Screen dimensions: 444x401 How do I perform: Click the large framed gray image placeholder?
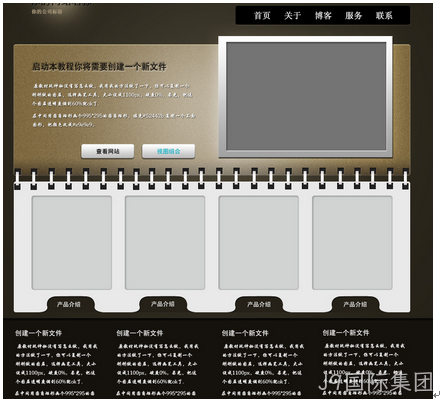pos(306,97)
